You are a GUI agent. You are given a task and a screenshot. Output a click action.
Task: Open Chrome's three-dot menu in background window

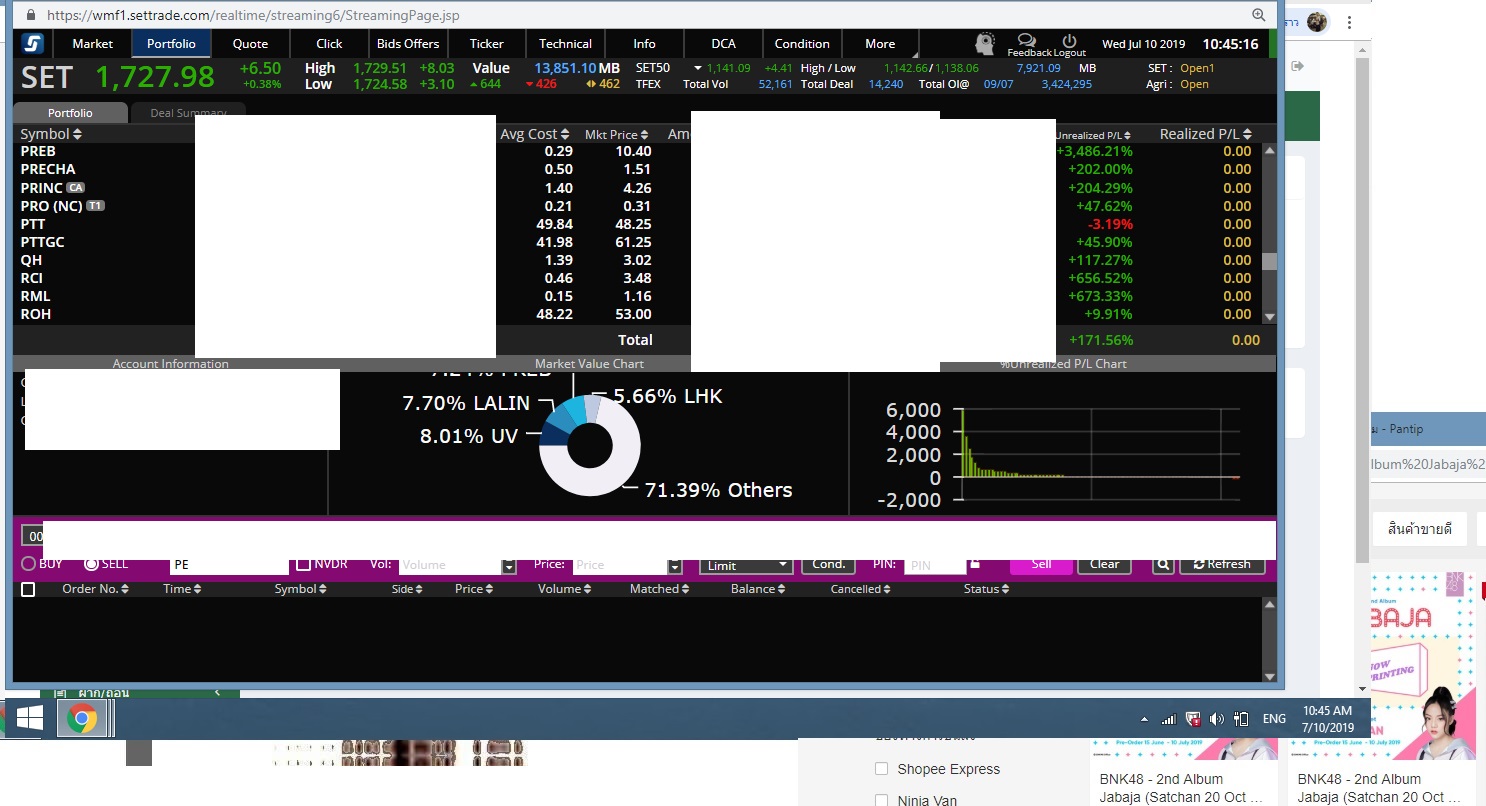click(1350, 22)
